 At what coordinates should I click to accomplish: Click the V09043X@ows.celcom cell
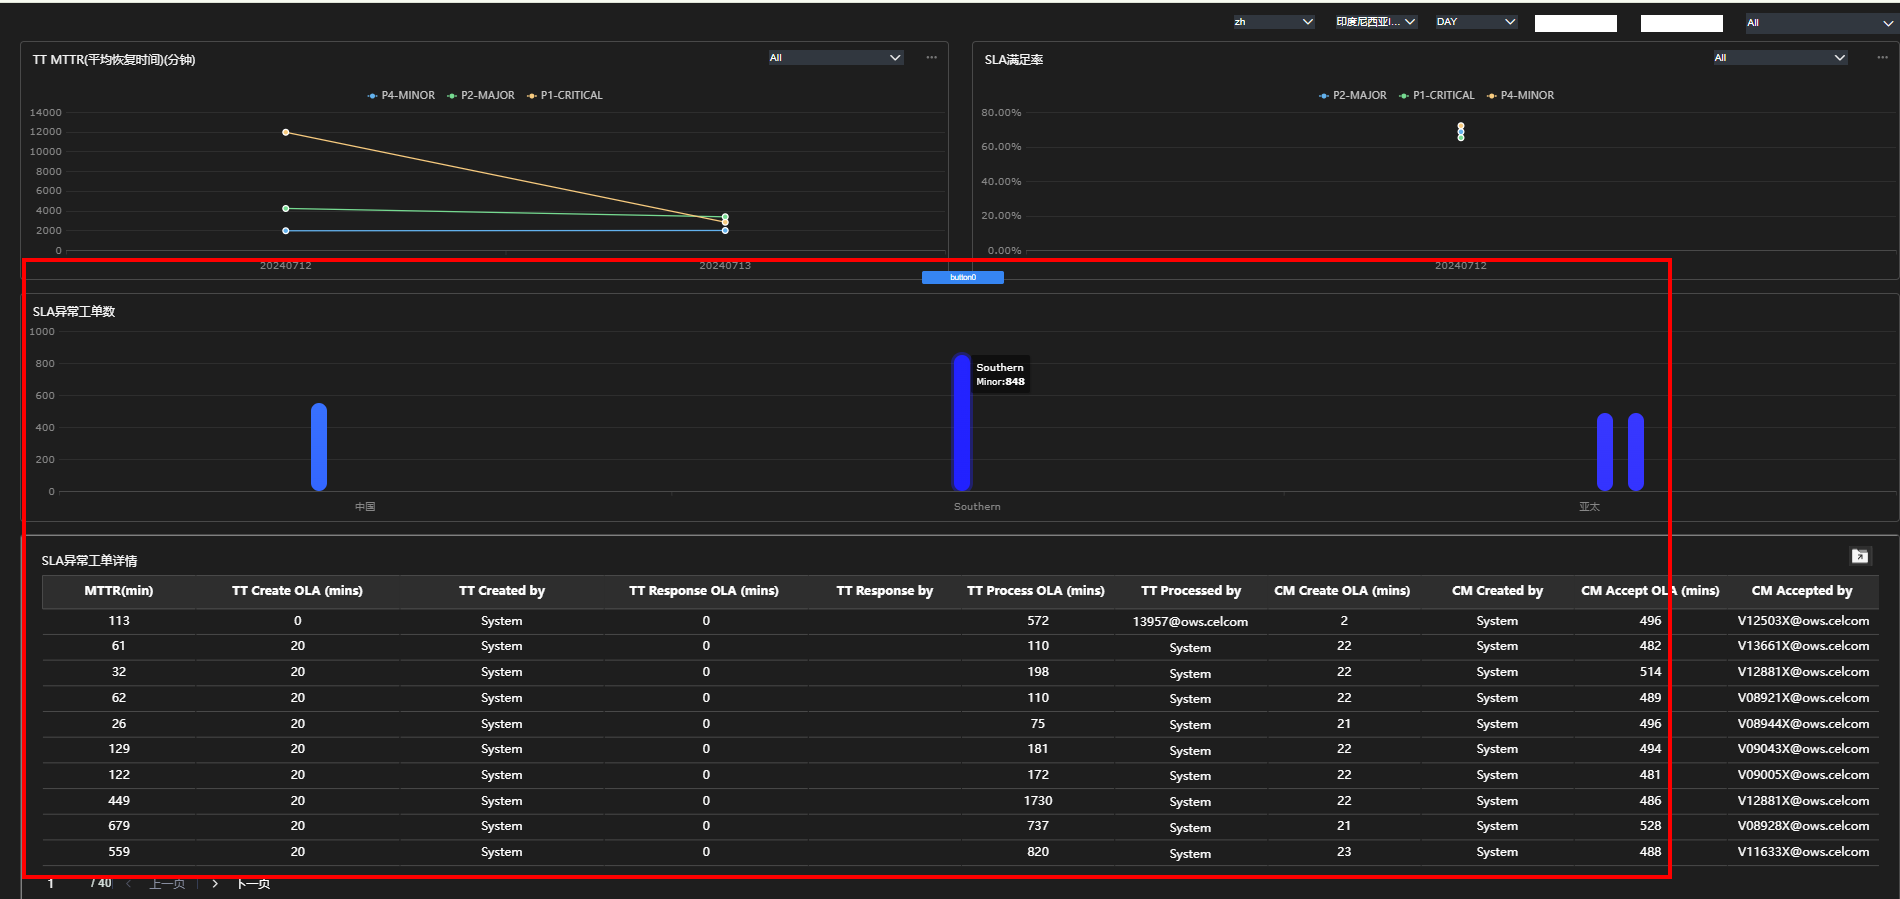click(1803, 749)
